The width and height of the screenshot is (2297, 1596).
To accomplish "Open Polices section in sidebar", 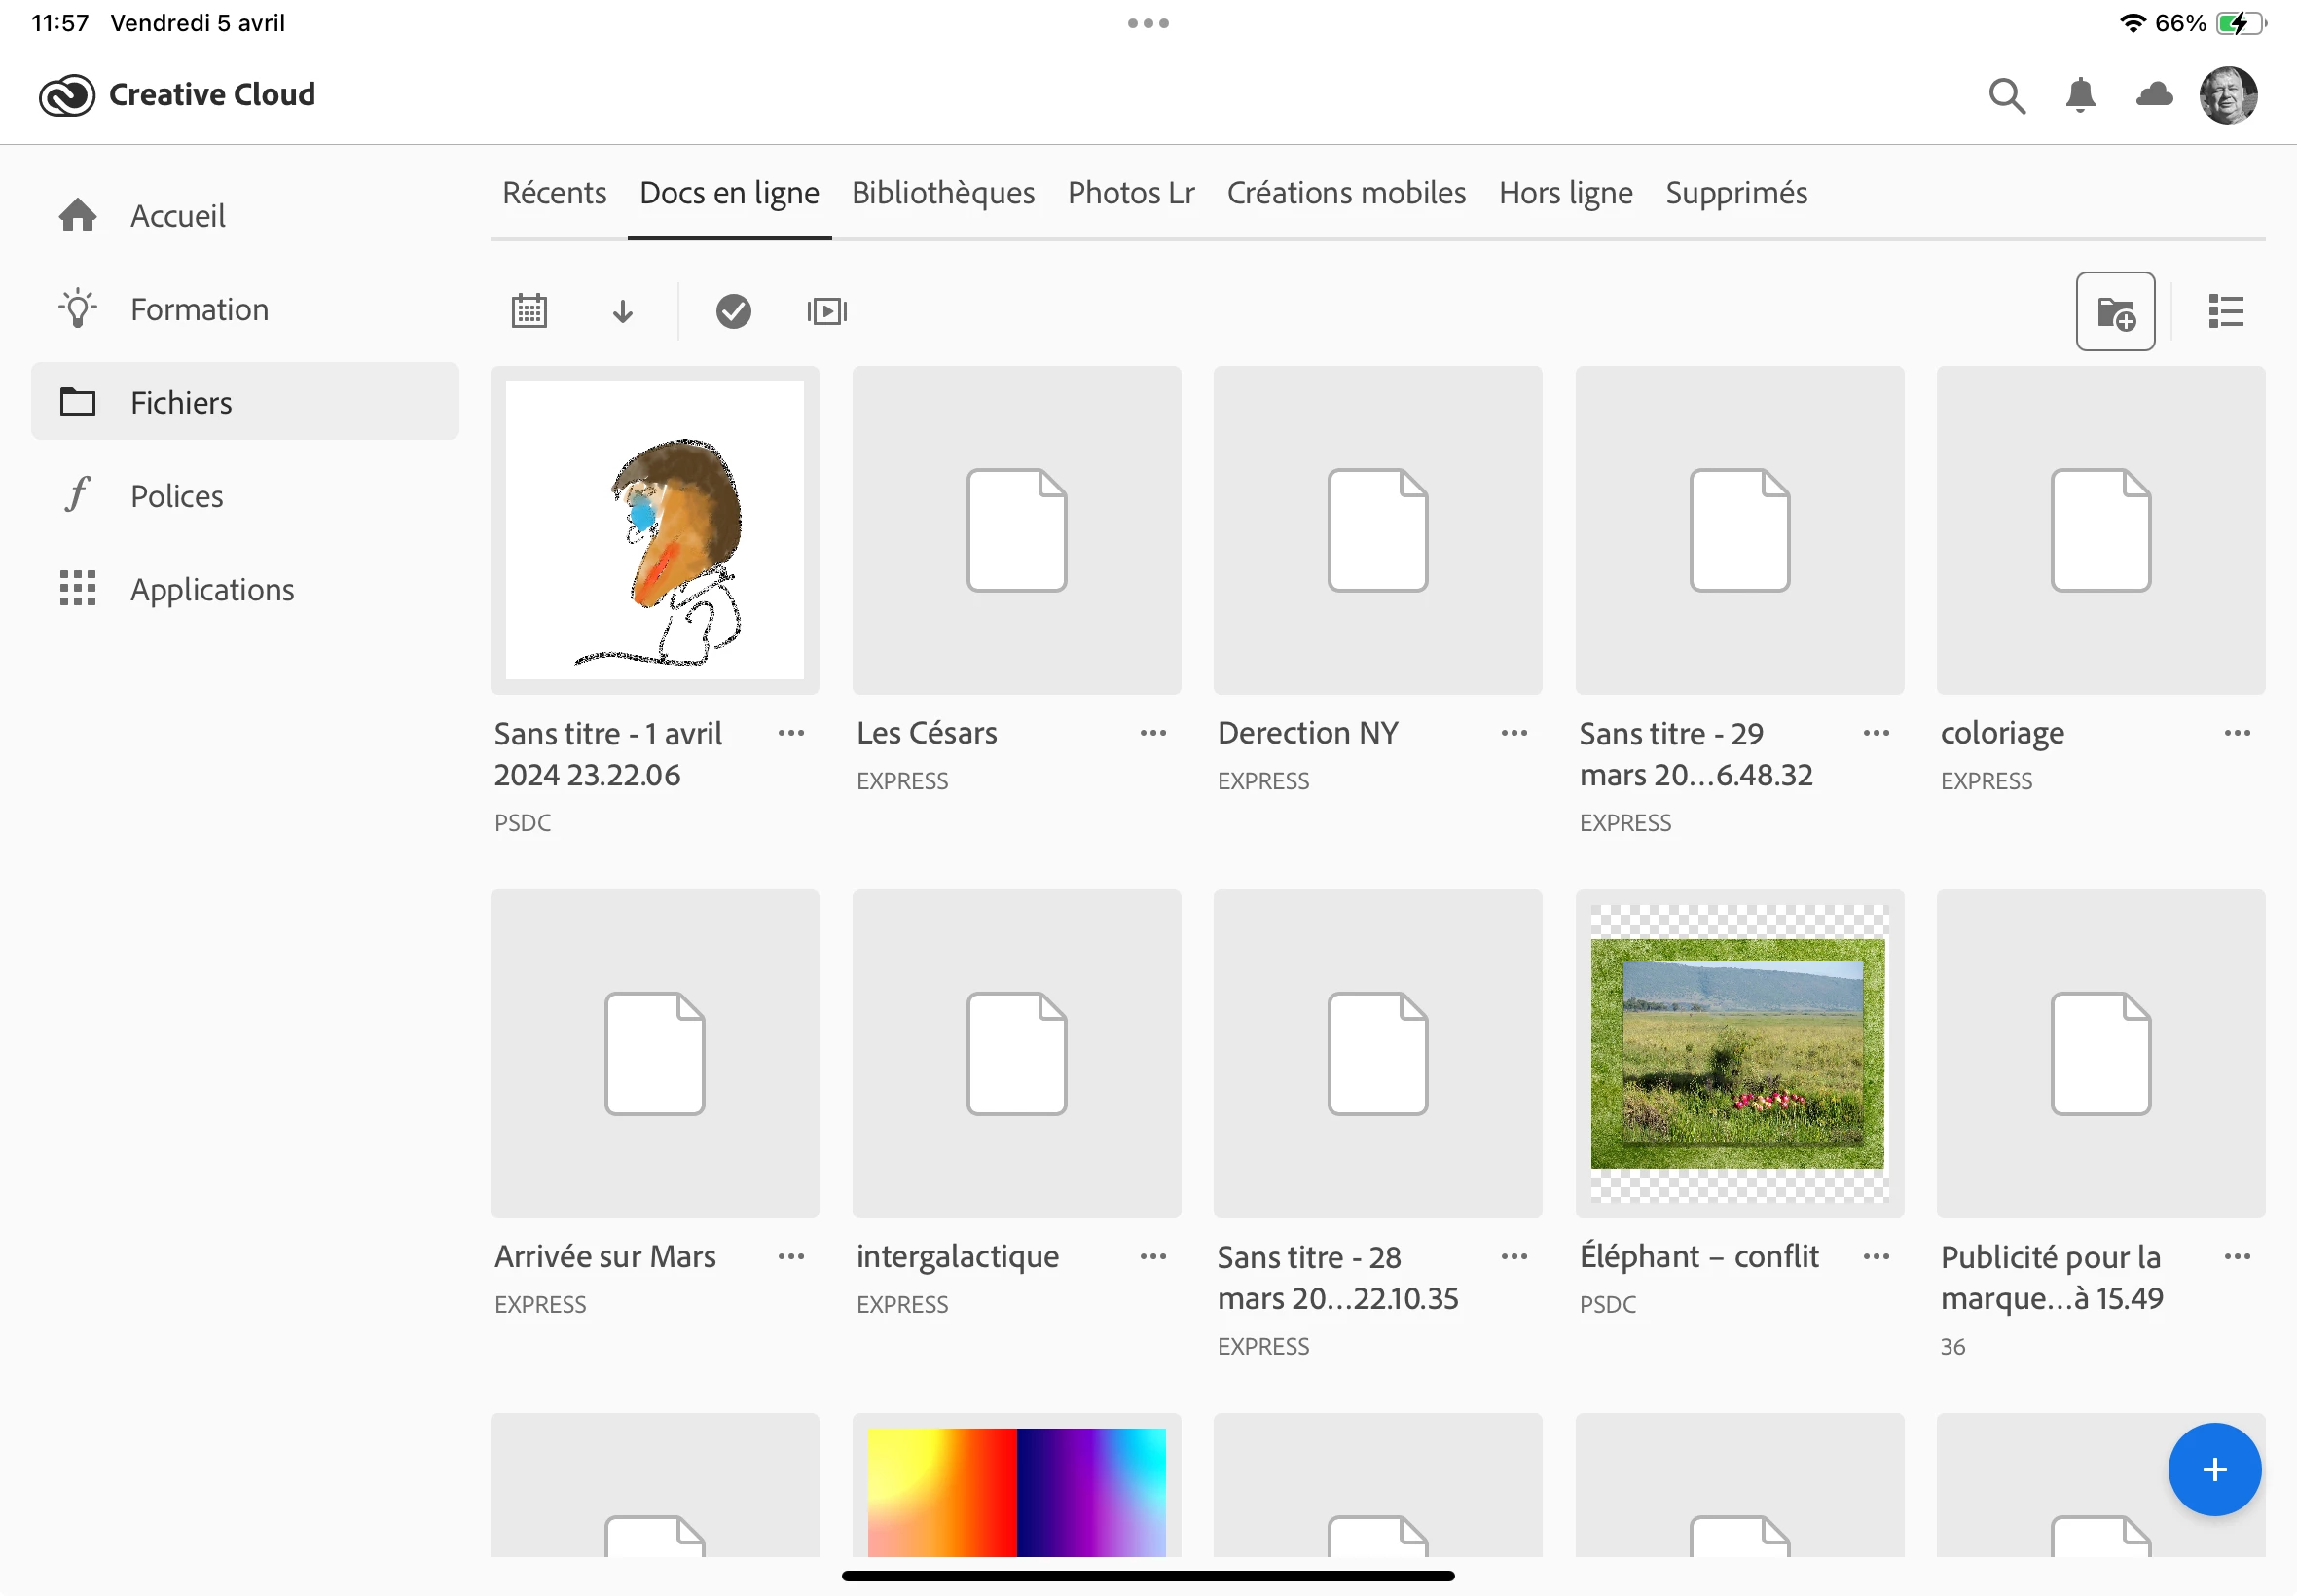I will (x=177, y=496).
